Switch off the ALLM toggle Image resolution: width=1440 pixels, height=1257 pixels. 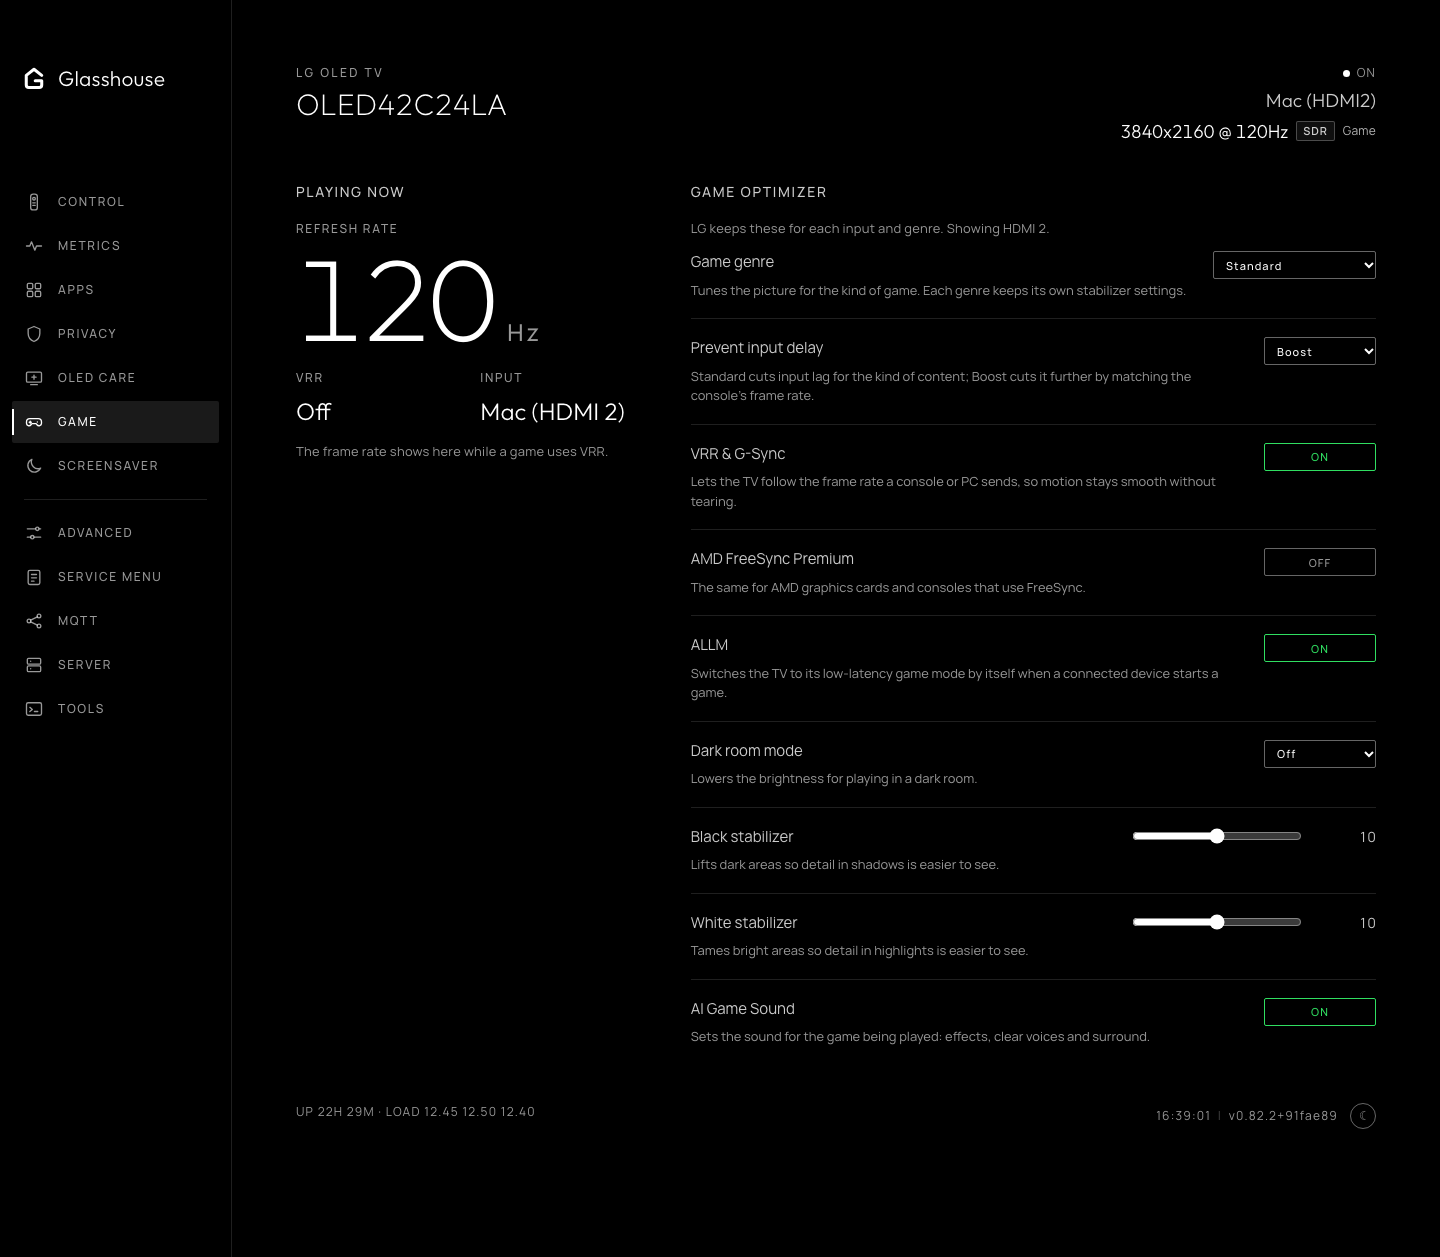(1320, 648)
